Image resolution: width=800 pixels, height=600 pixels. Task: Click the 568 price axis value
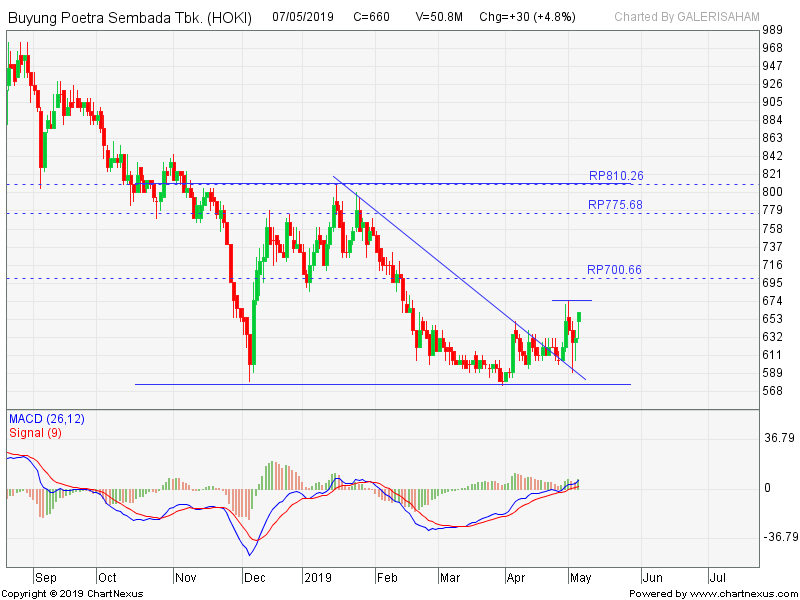click(x=772, y=391)
